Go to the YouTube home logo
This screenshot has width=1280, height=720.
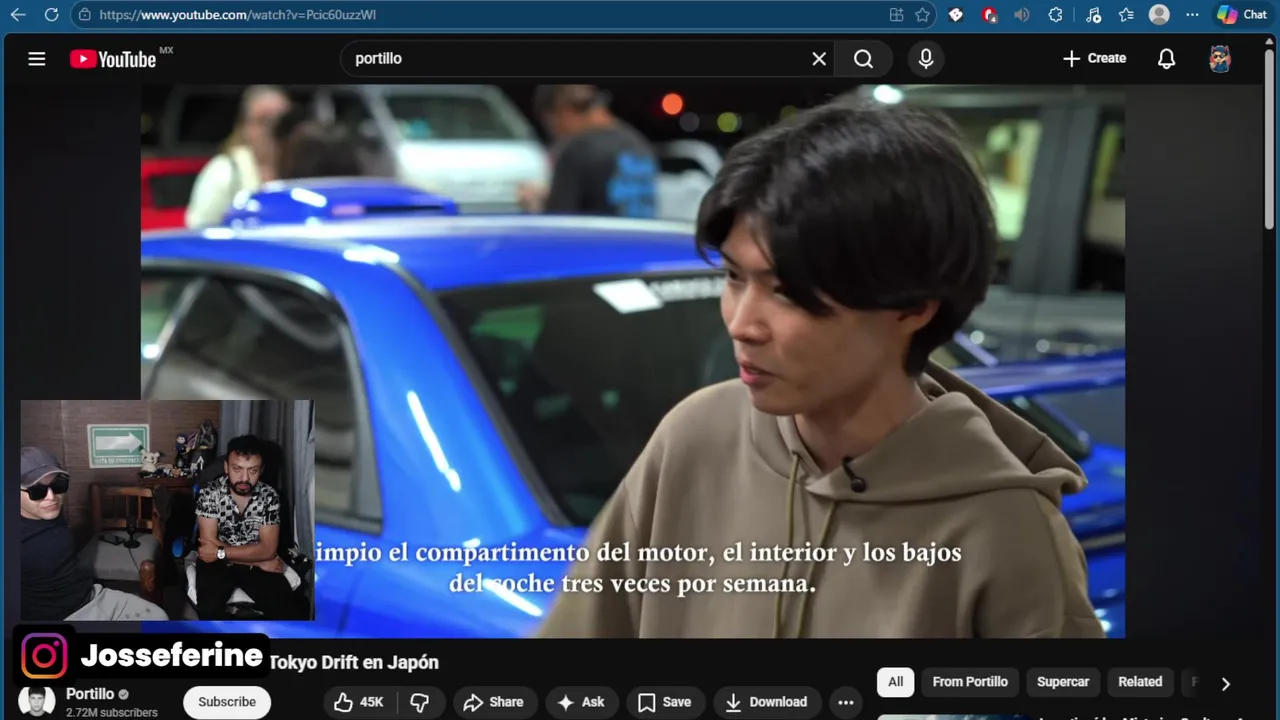pyautogui.click(x=113, y=59)
